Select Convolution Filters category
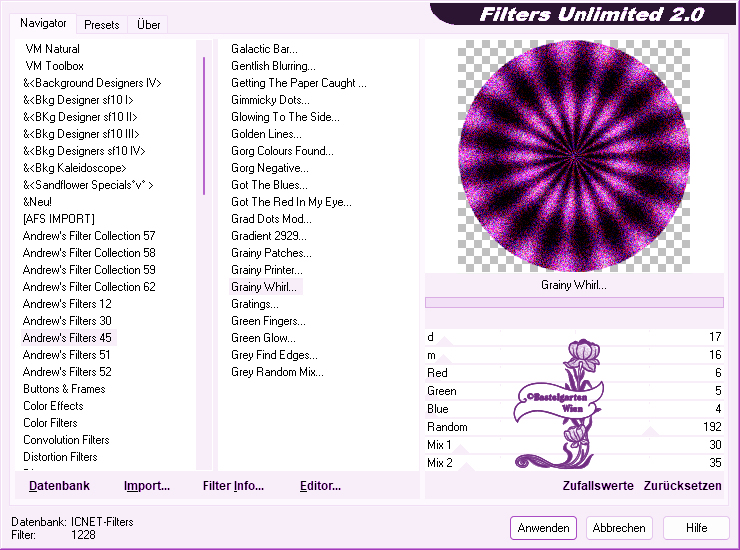 (x=66, y=440)
